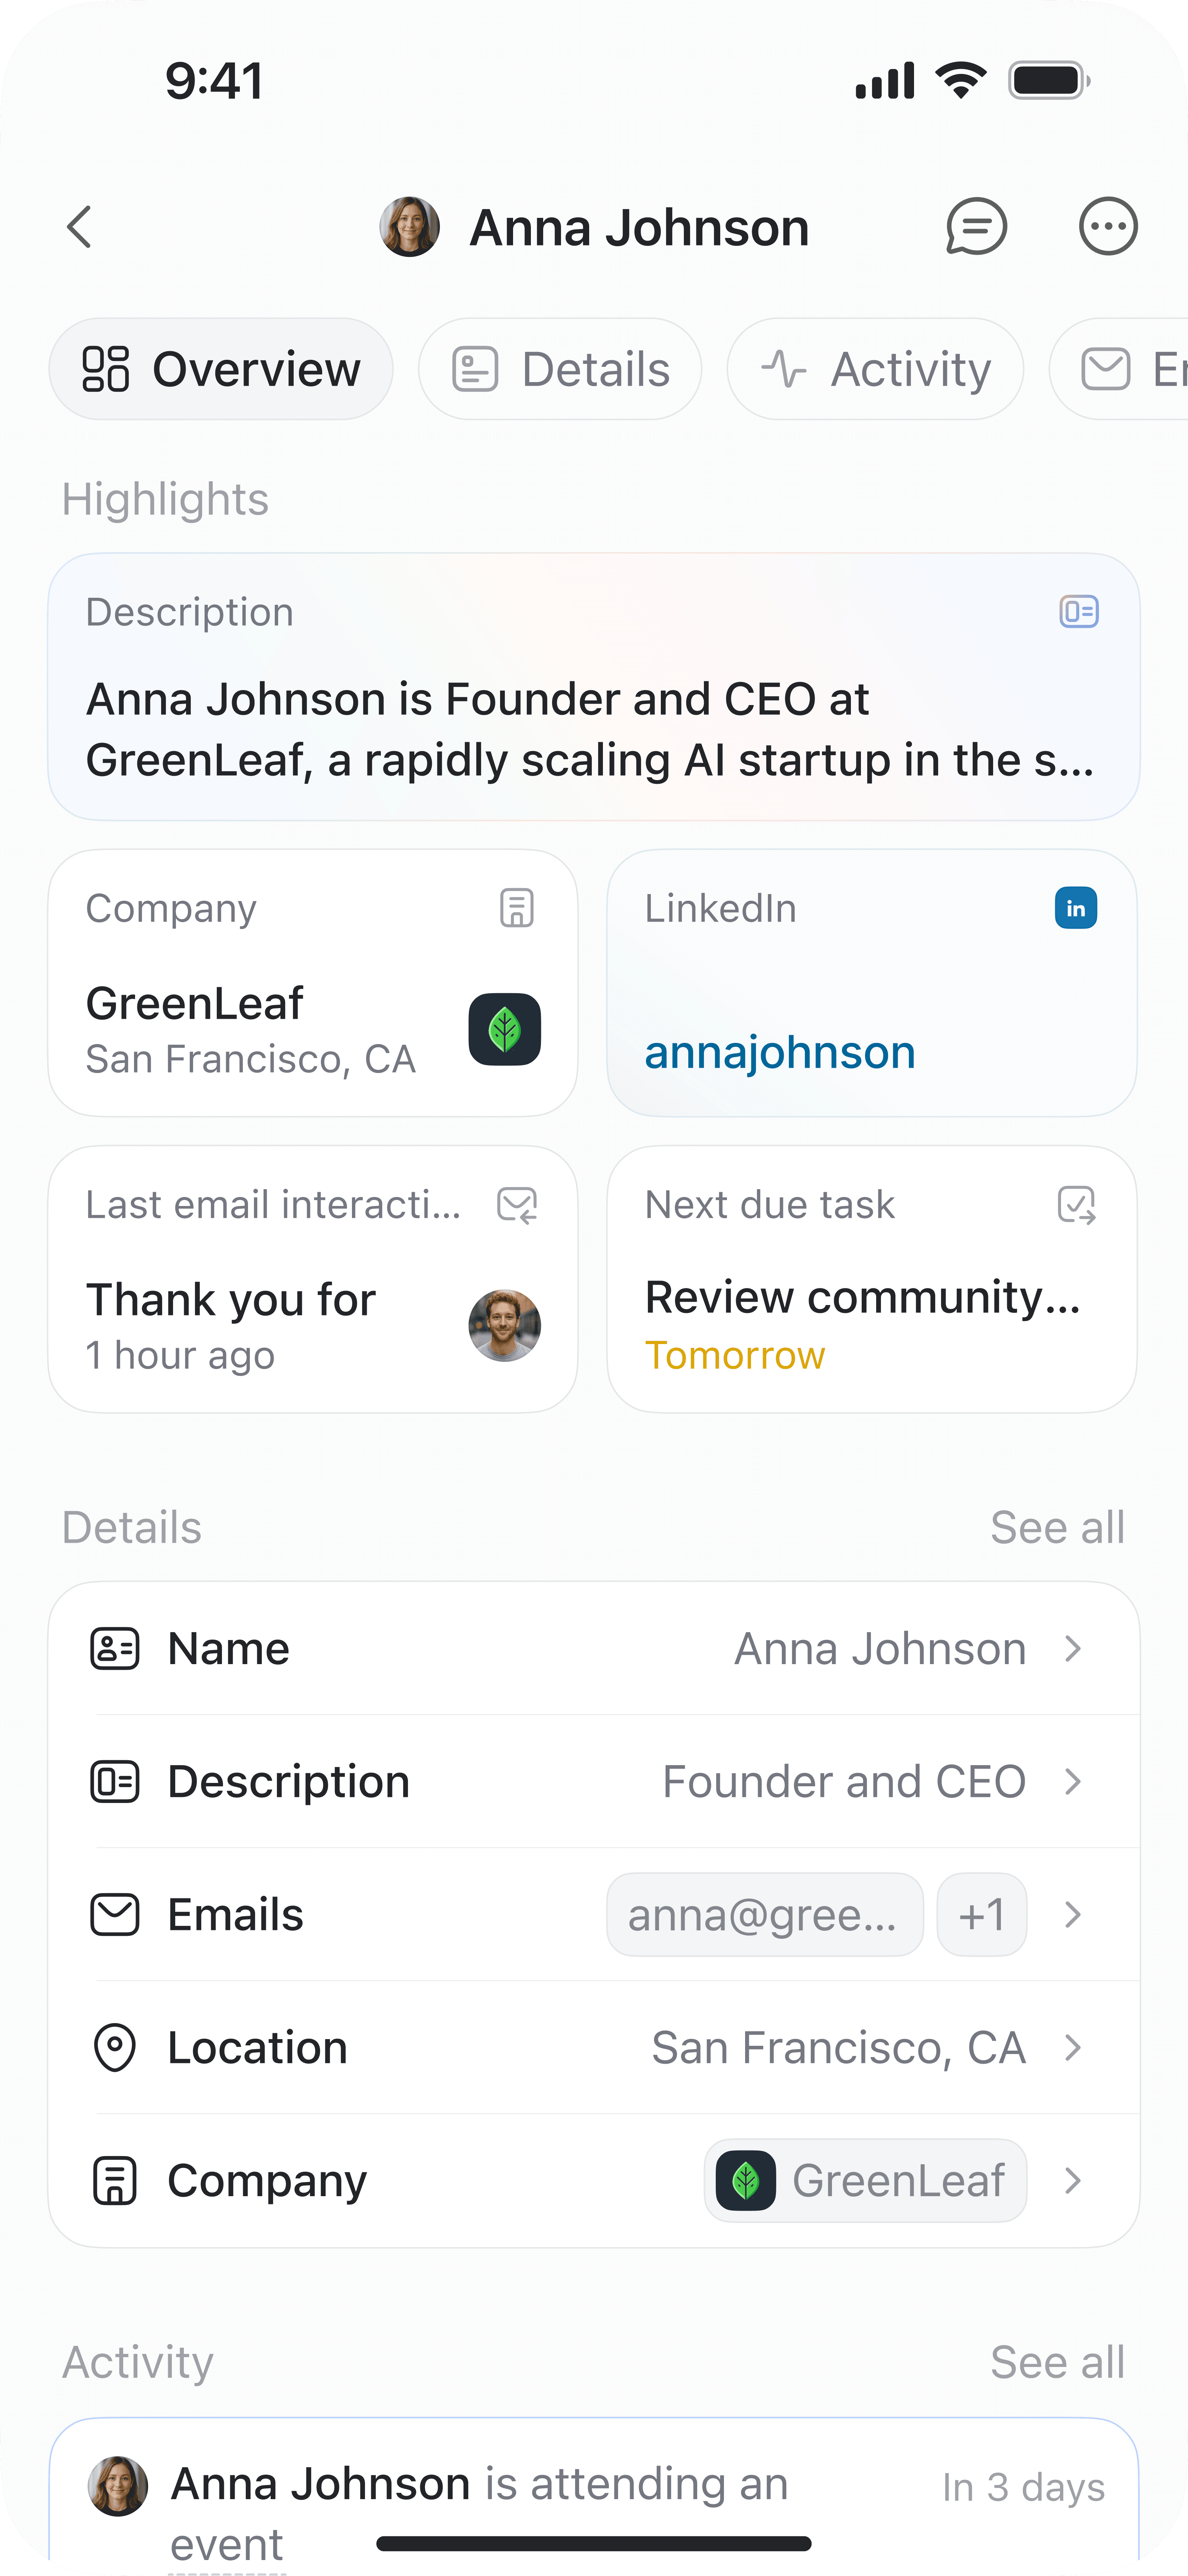Tap Anna Johnson's avatar in the header
The width and height of the screenshot is (1188, 2576).
point(410,227)
